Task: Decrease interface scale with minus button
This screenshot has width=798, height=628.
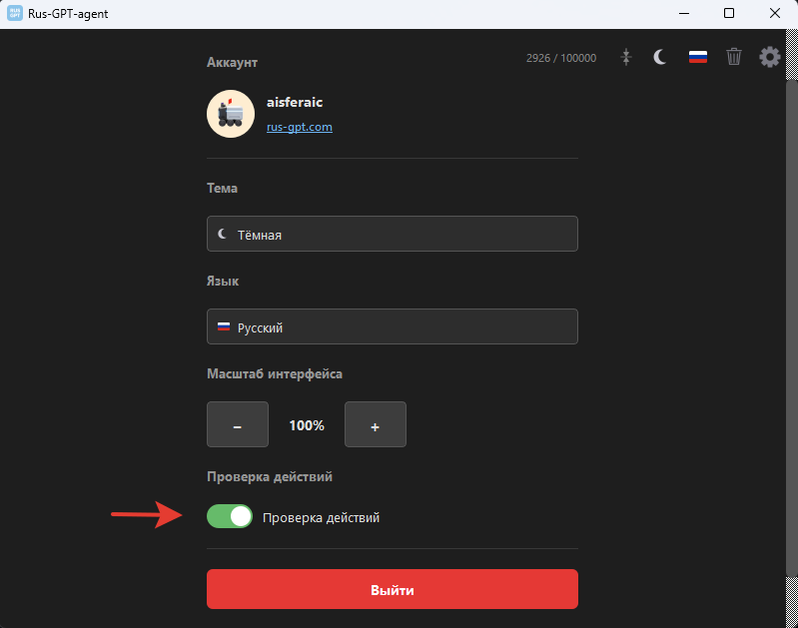Action: point(237,425)
